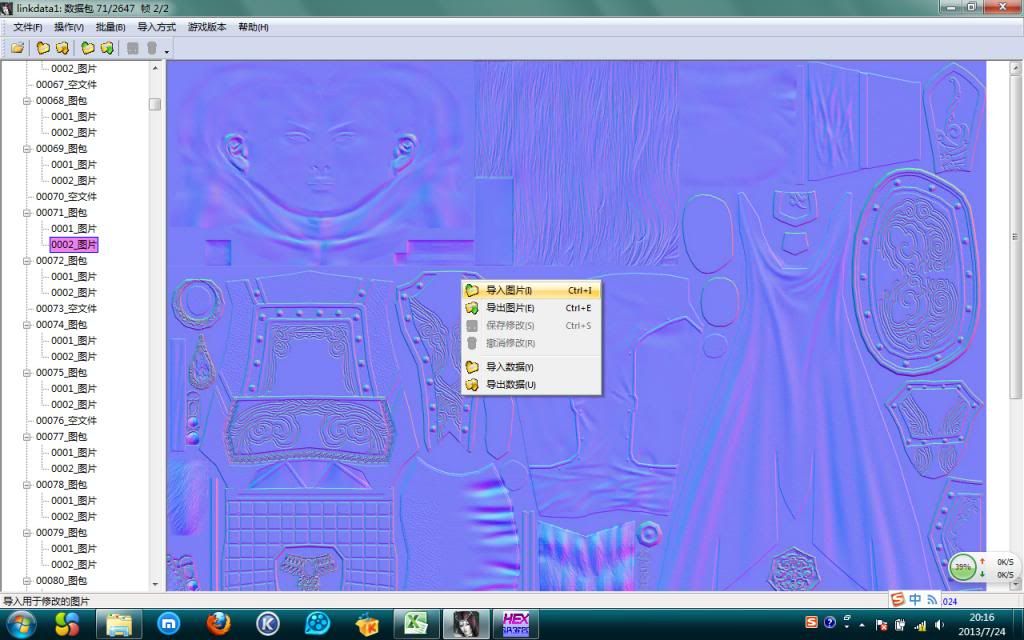Image resolution: width=1024 pixels, height=640 pixels.
Task: Collapse the 00068_图包 tree node
Action: [27, 101]
